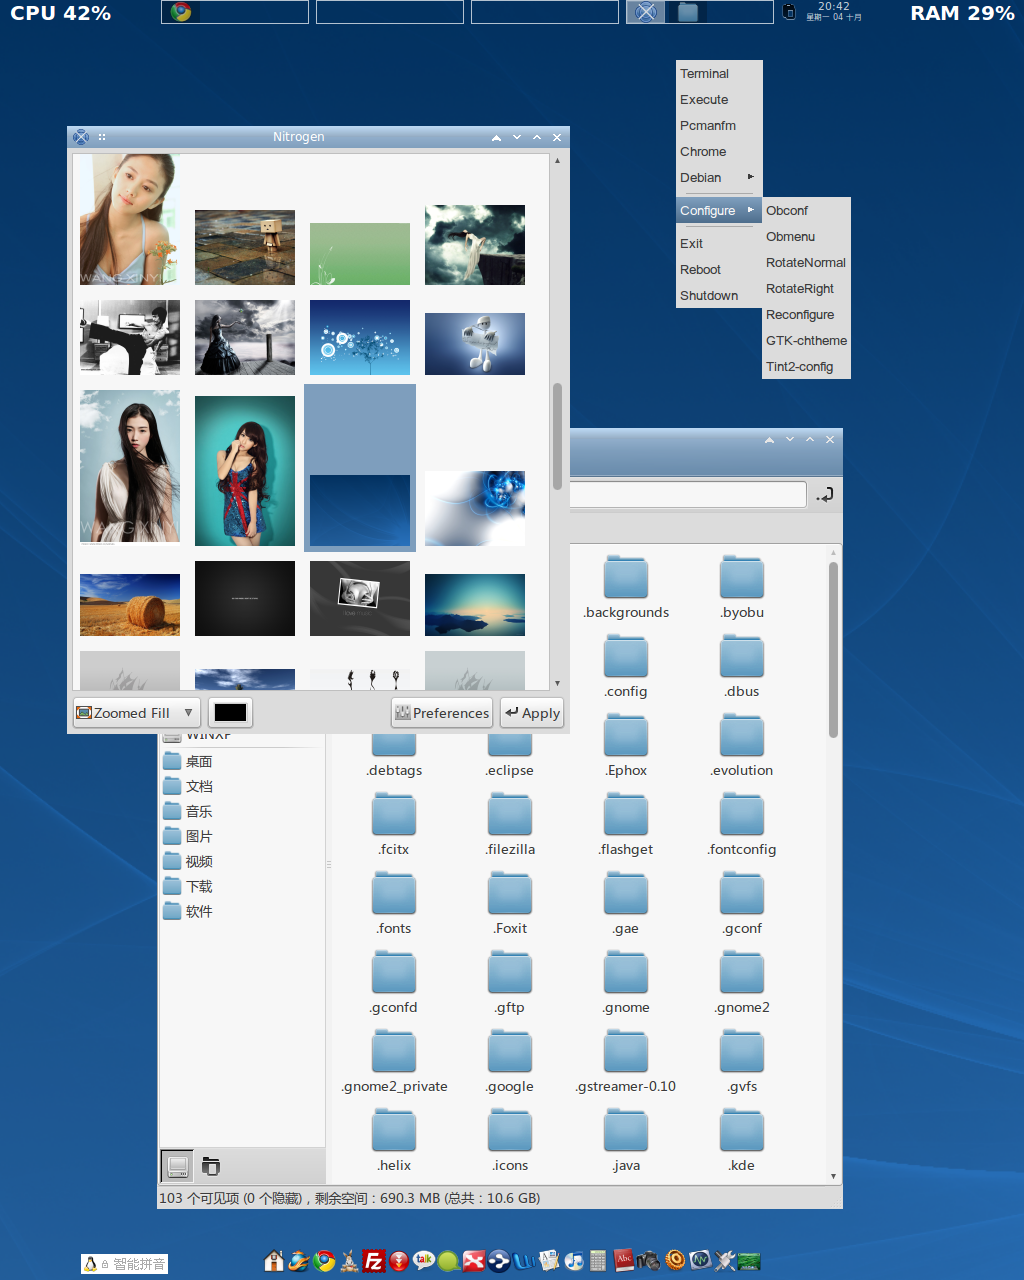
Task: Open the Zoomed Fill mode dropdown
Action: 137,713
